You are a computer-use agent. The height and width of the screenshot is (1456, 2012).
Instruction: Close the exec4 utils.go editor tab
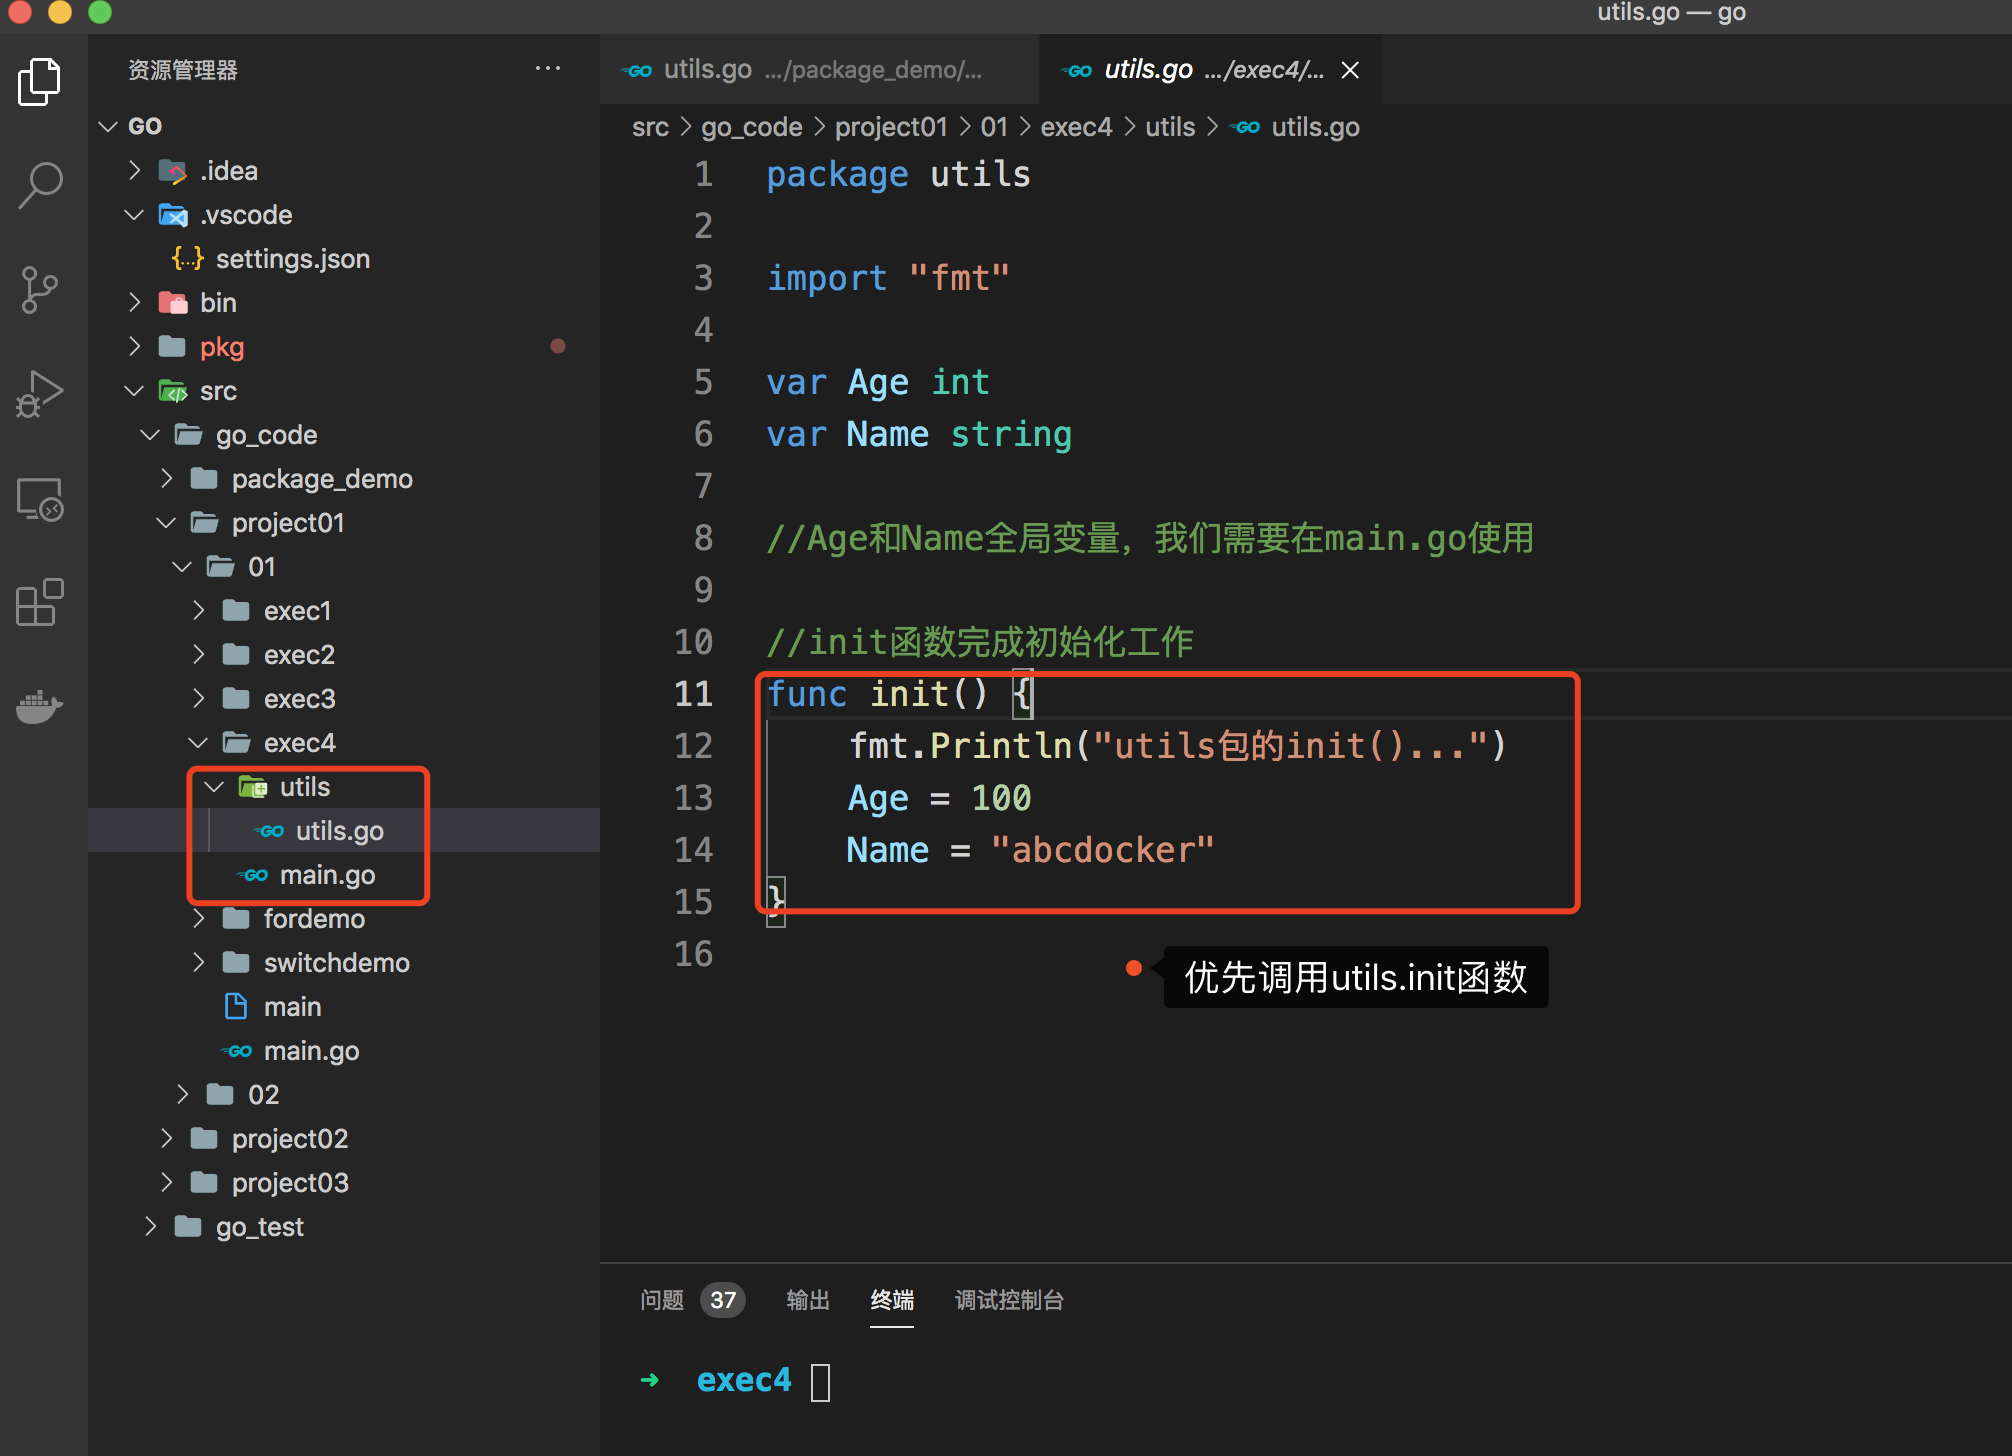(1350, 70)
